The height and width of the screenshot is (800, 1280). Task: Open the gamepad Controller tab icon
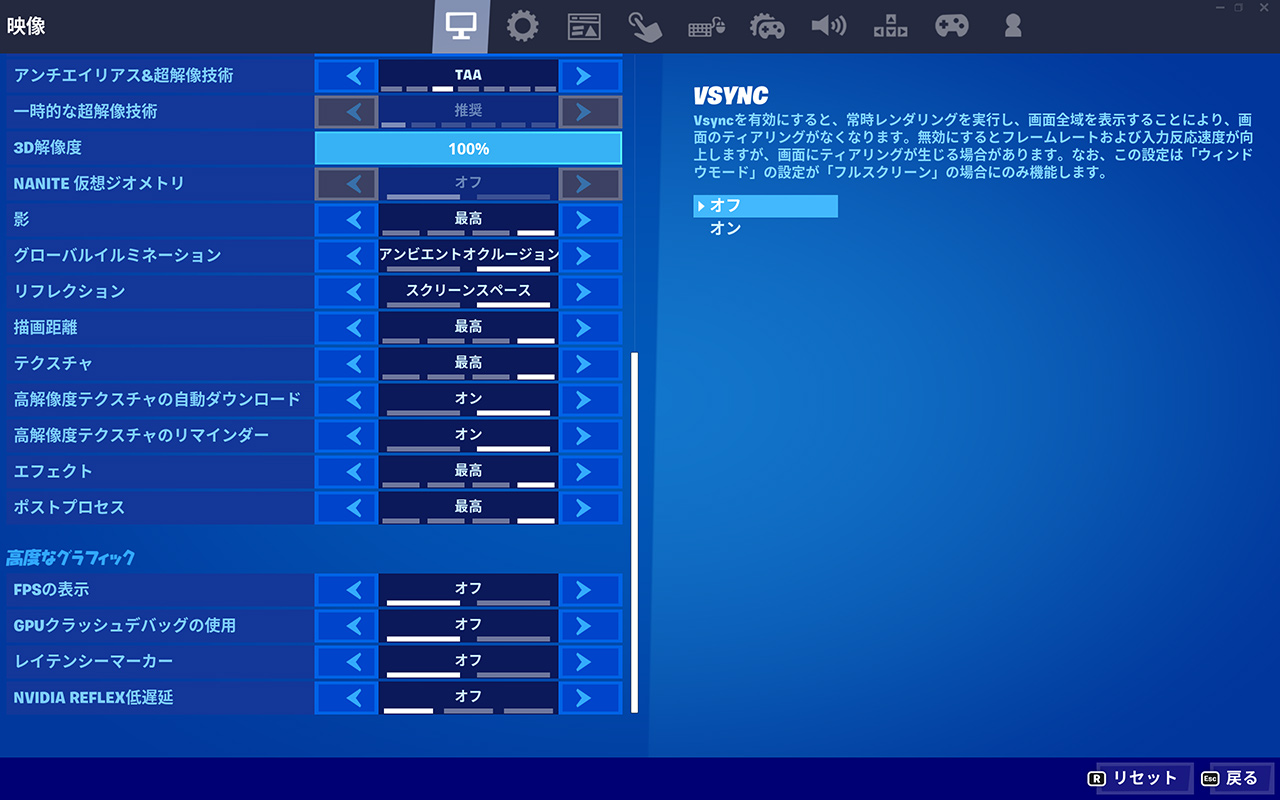tap(951, 26)
